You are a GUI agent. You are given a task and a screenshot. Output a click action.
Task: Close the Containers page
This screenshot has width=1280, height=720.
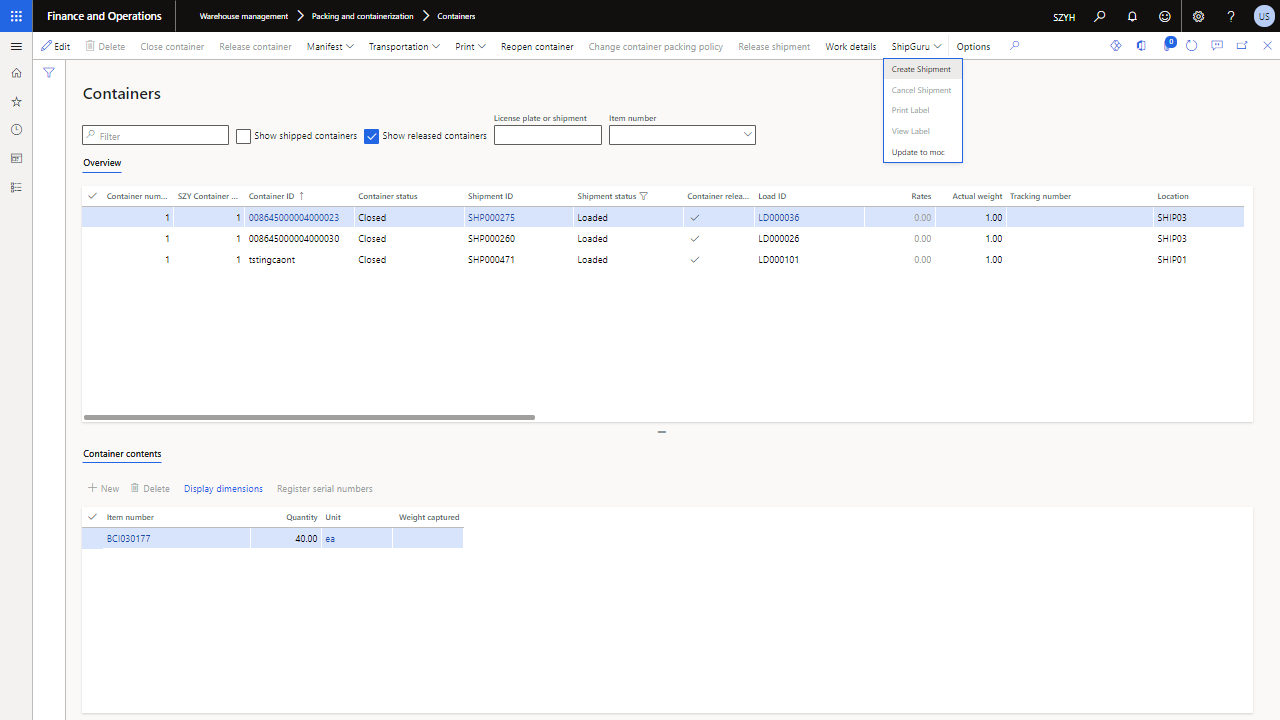coord(1268,46)
